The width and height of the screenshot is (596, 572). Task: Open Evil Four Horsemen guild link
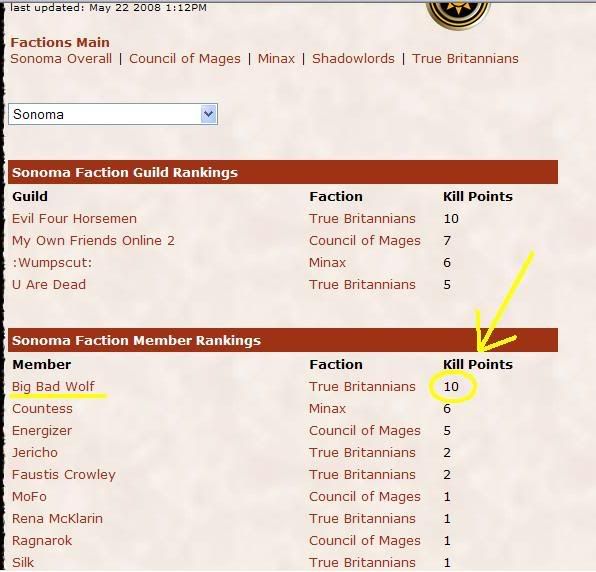(74, 219)
